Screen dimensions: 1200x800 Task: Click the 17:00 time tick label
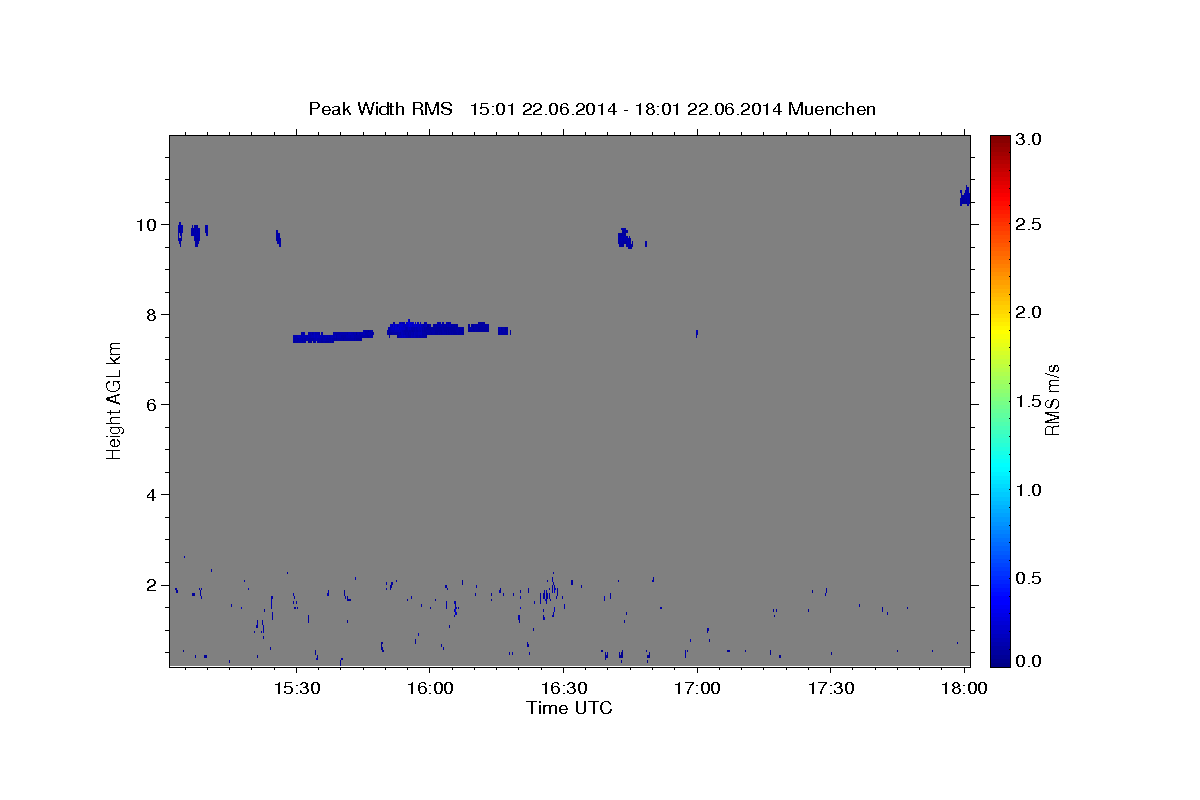tap(697, 690)
